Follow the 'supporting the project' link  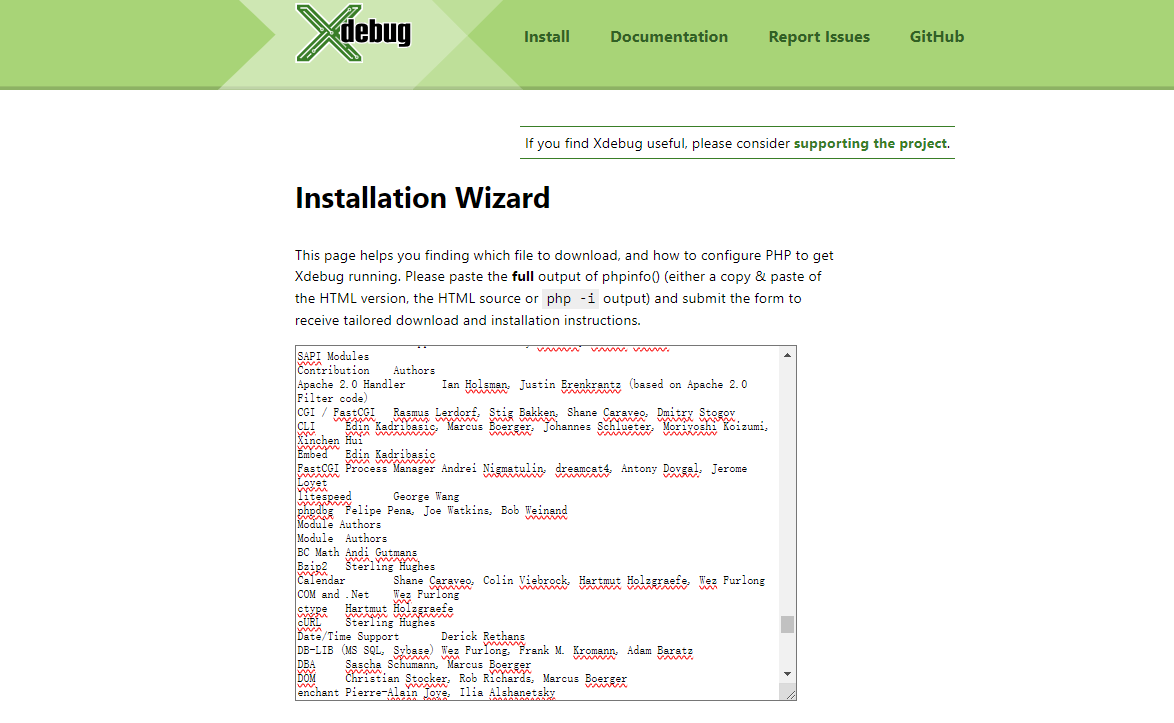pyautogui.click(x=870, y=143)
